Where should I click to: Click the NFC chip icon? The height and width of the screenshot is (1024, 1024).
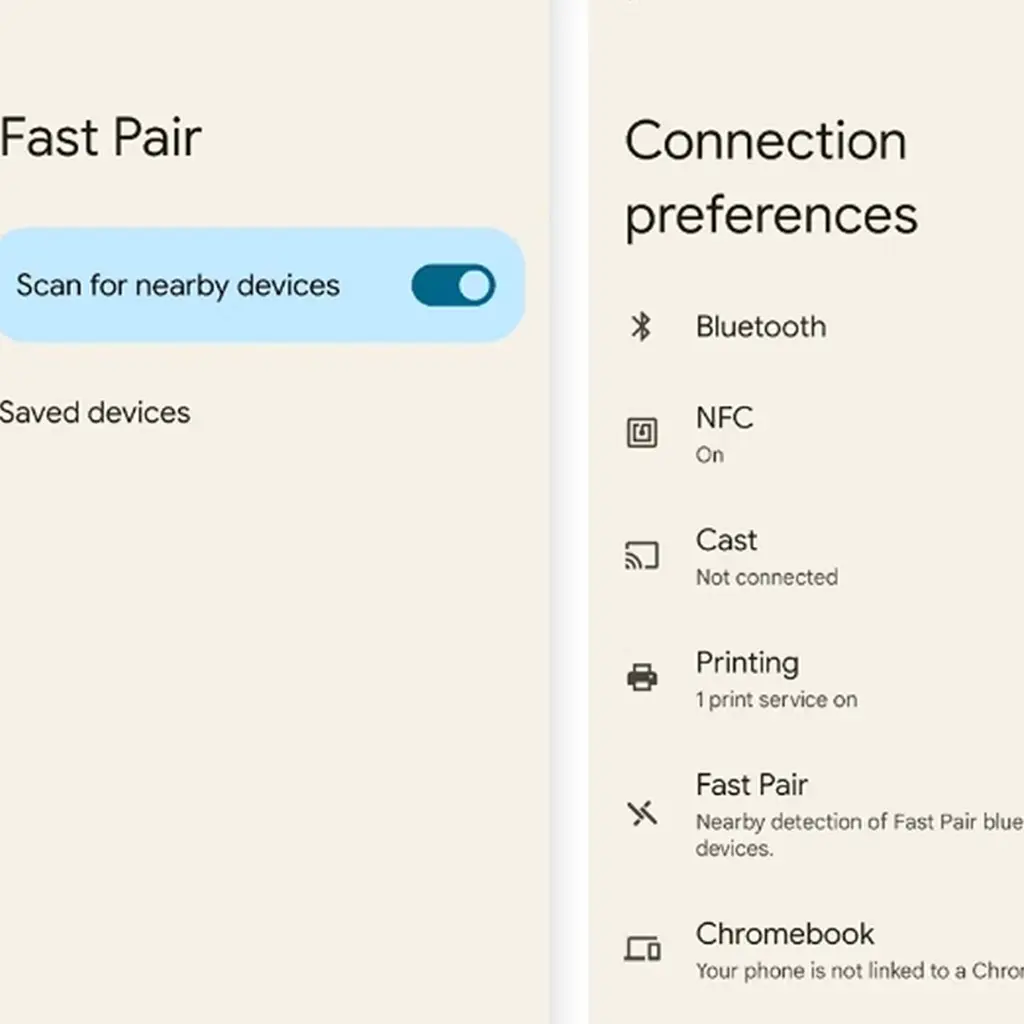641,433
